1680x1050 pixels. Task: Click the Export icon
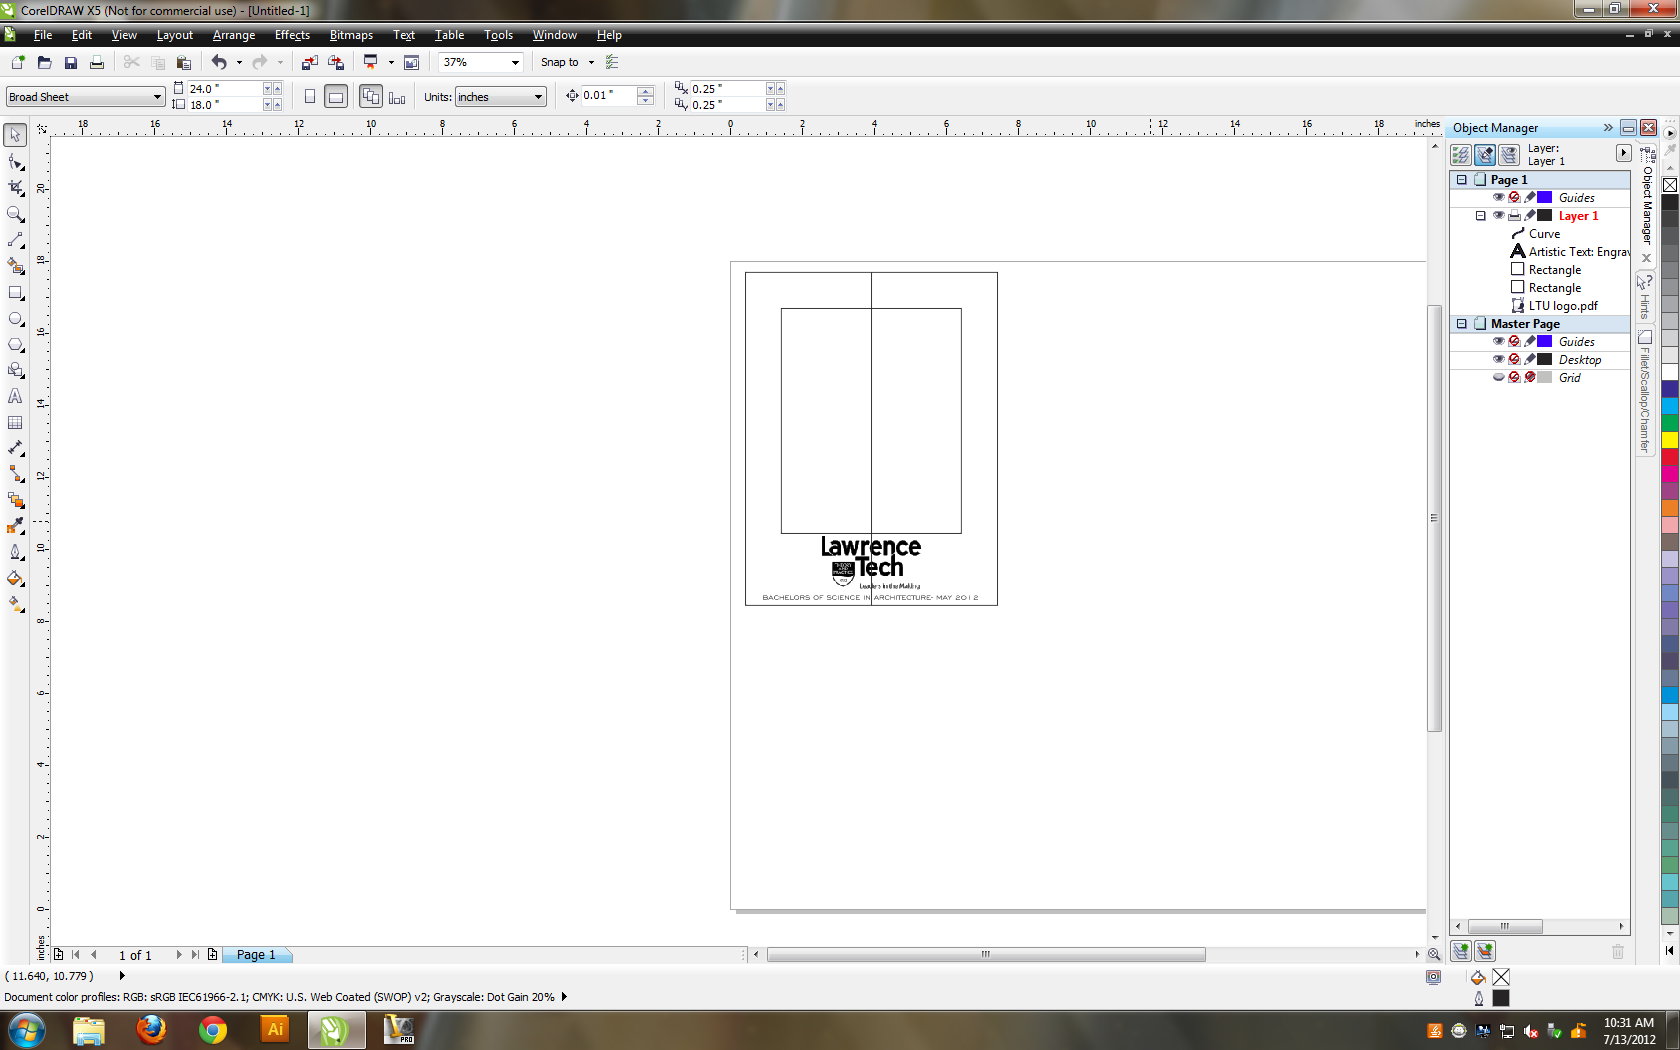[x=336, y=62]
